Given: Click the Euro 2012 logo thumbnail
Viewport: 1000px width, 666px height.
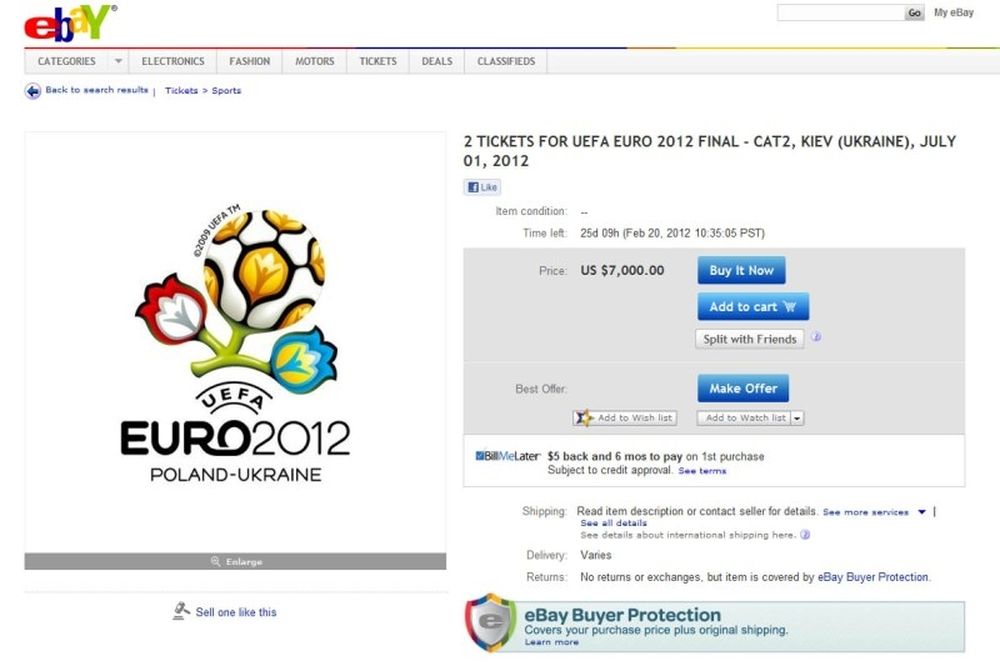Looking at the screenshot, I should point(235,343).
